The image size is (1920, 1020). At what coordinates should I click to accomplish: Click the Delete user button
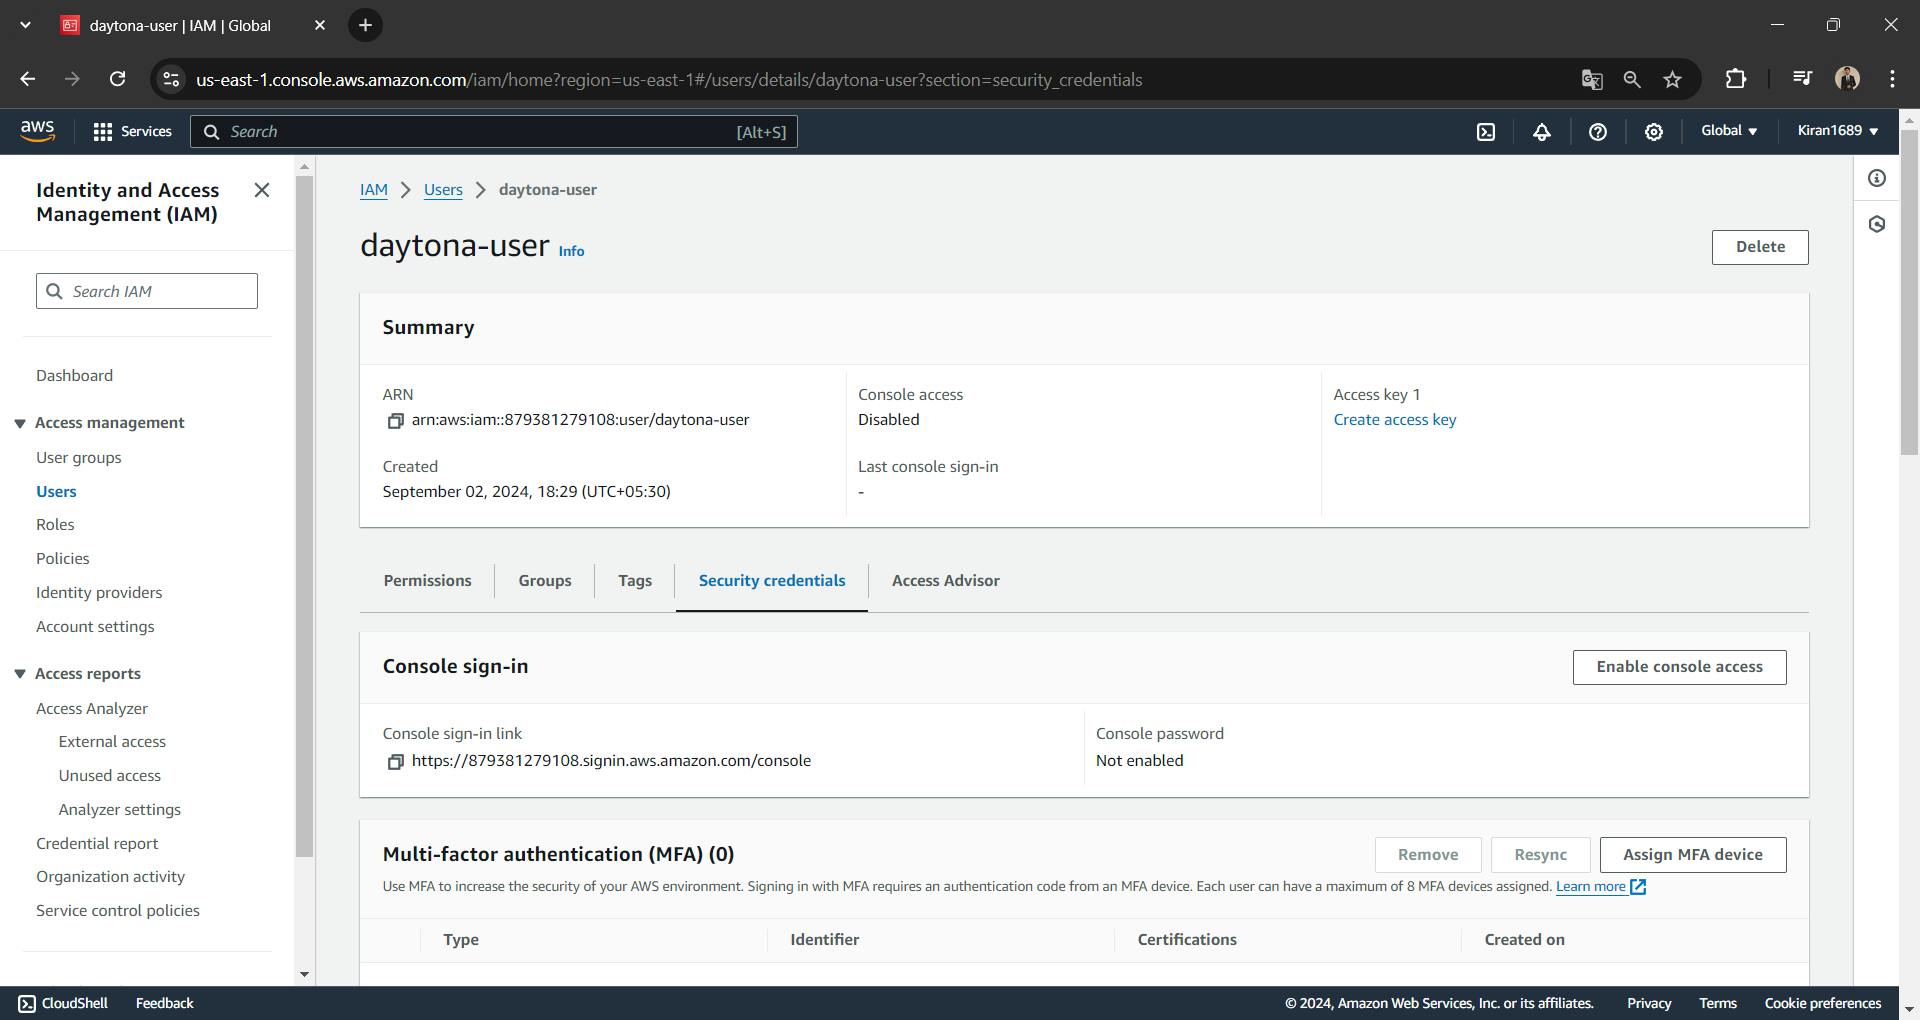coord(1760,247)
